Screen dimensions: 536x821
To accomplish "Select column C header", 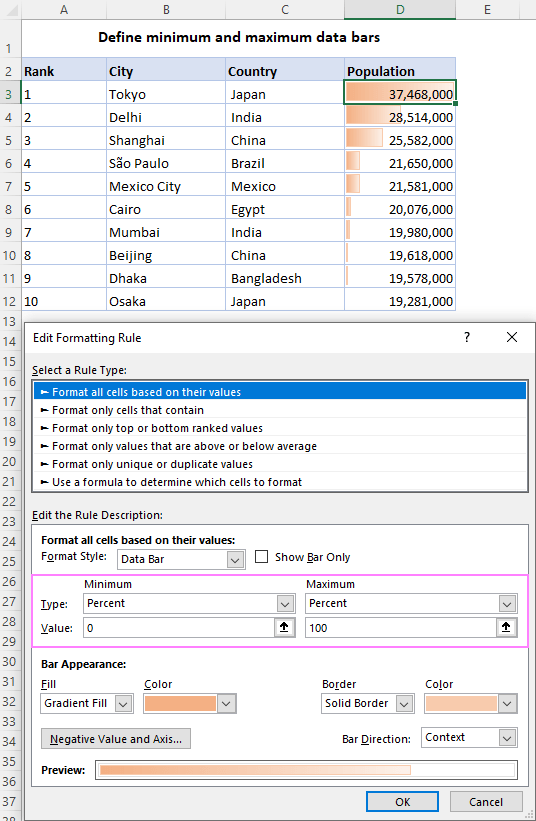I will (x=285, y=9).
